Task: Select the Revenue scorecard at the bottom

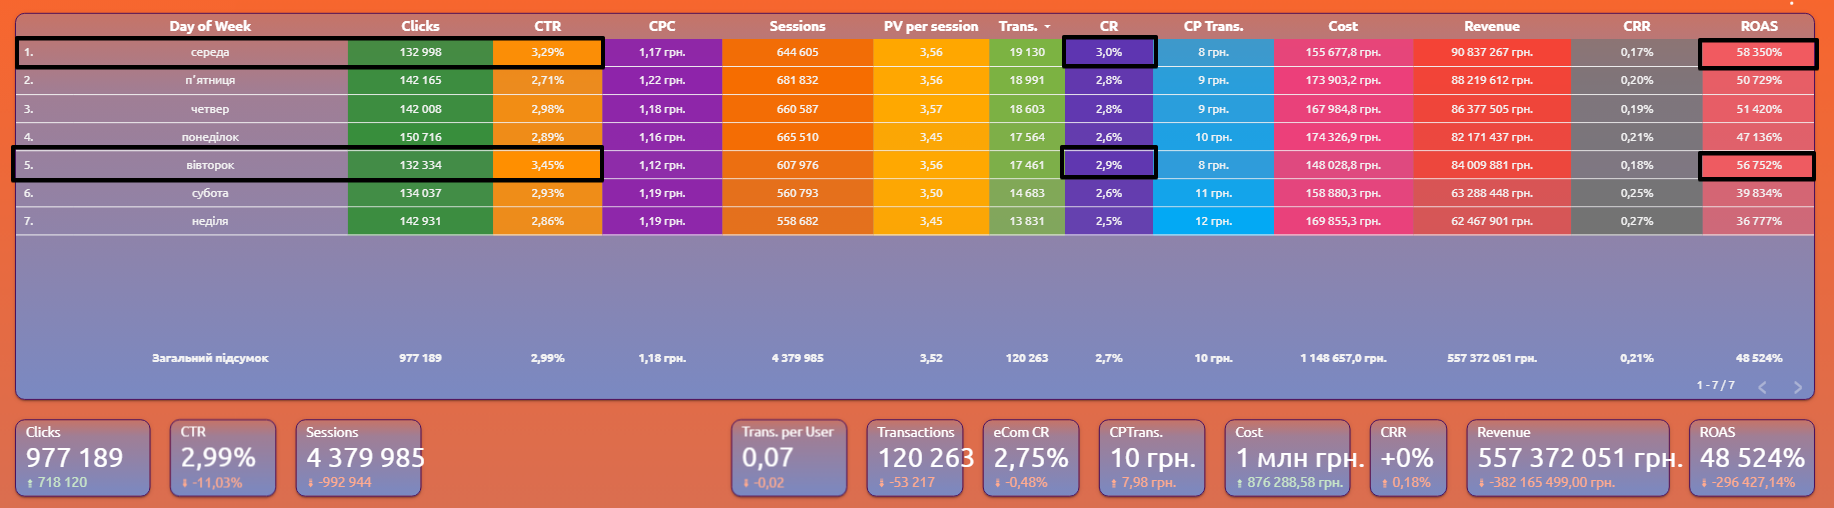Action: point(1567,458)
